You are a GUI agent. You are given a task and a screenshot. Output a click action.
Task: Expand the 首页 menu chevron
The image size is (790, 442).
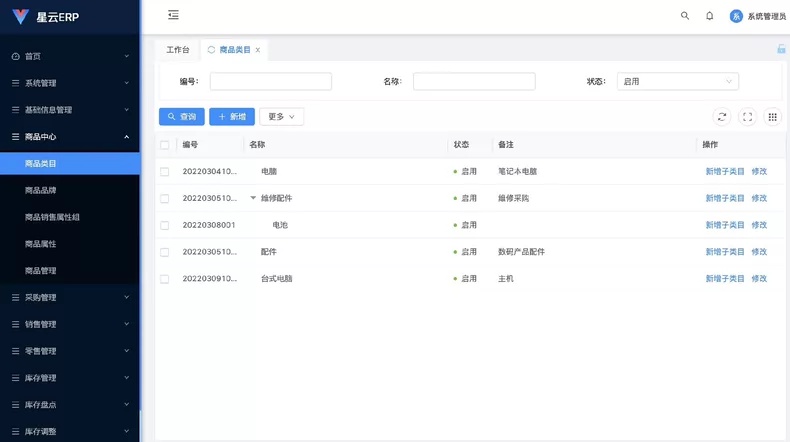coord(126,56)
